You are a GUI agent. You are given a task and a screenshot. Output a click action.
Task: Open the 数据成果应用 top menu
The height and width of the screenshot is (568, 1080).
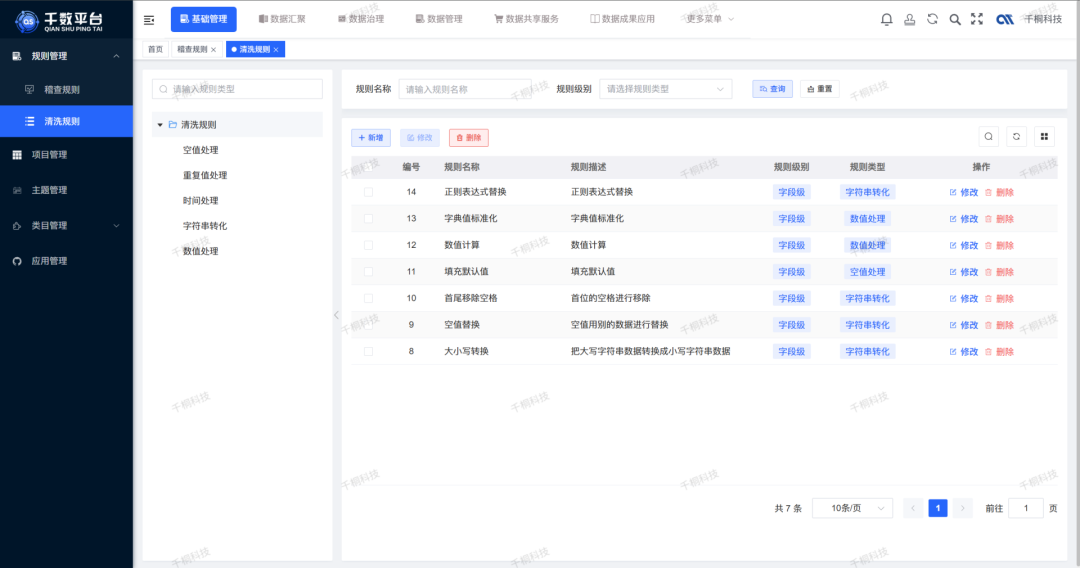pos(622,19)
